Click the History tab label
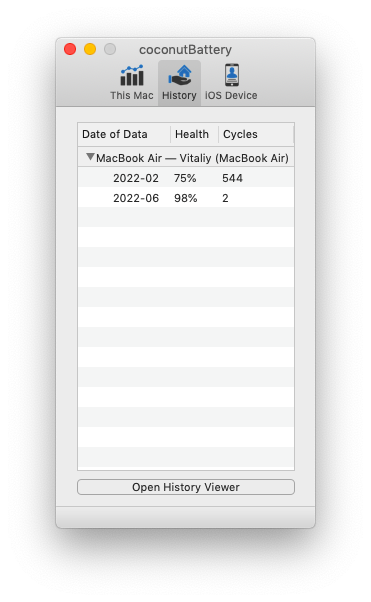Viewport: 371px width, 602px height. click(179, 95)
